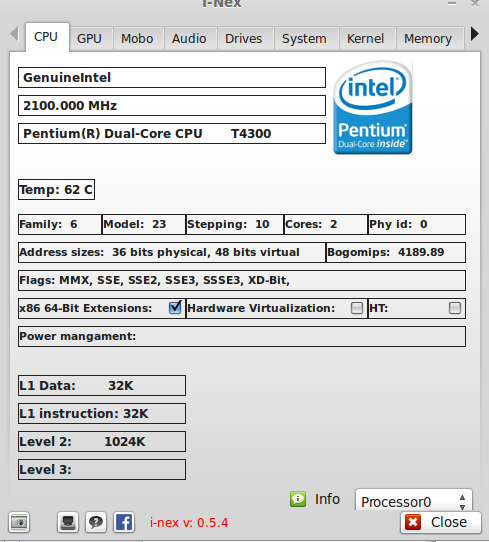Switch to the GPU tab

tap(90, 39)
